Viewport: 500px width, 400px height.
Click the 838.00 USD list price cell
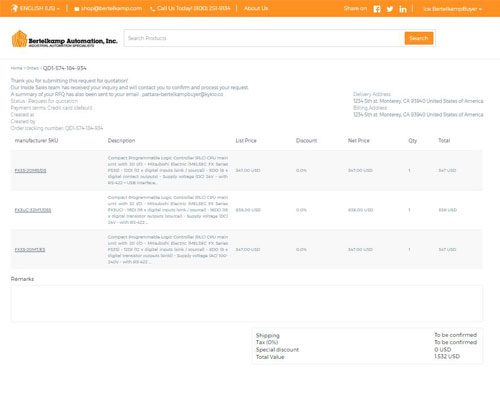tap(248, 210)
